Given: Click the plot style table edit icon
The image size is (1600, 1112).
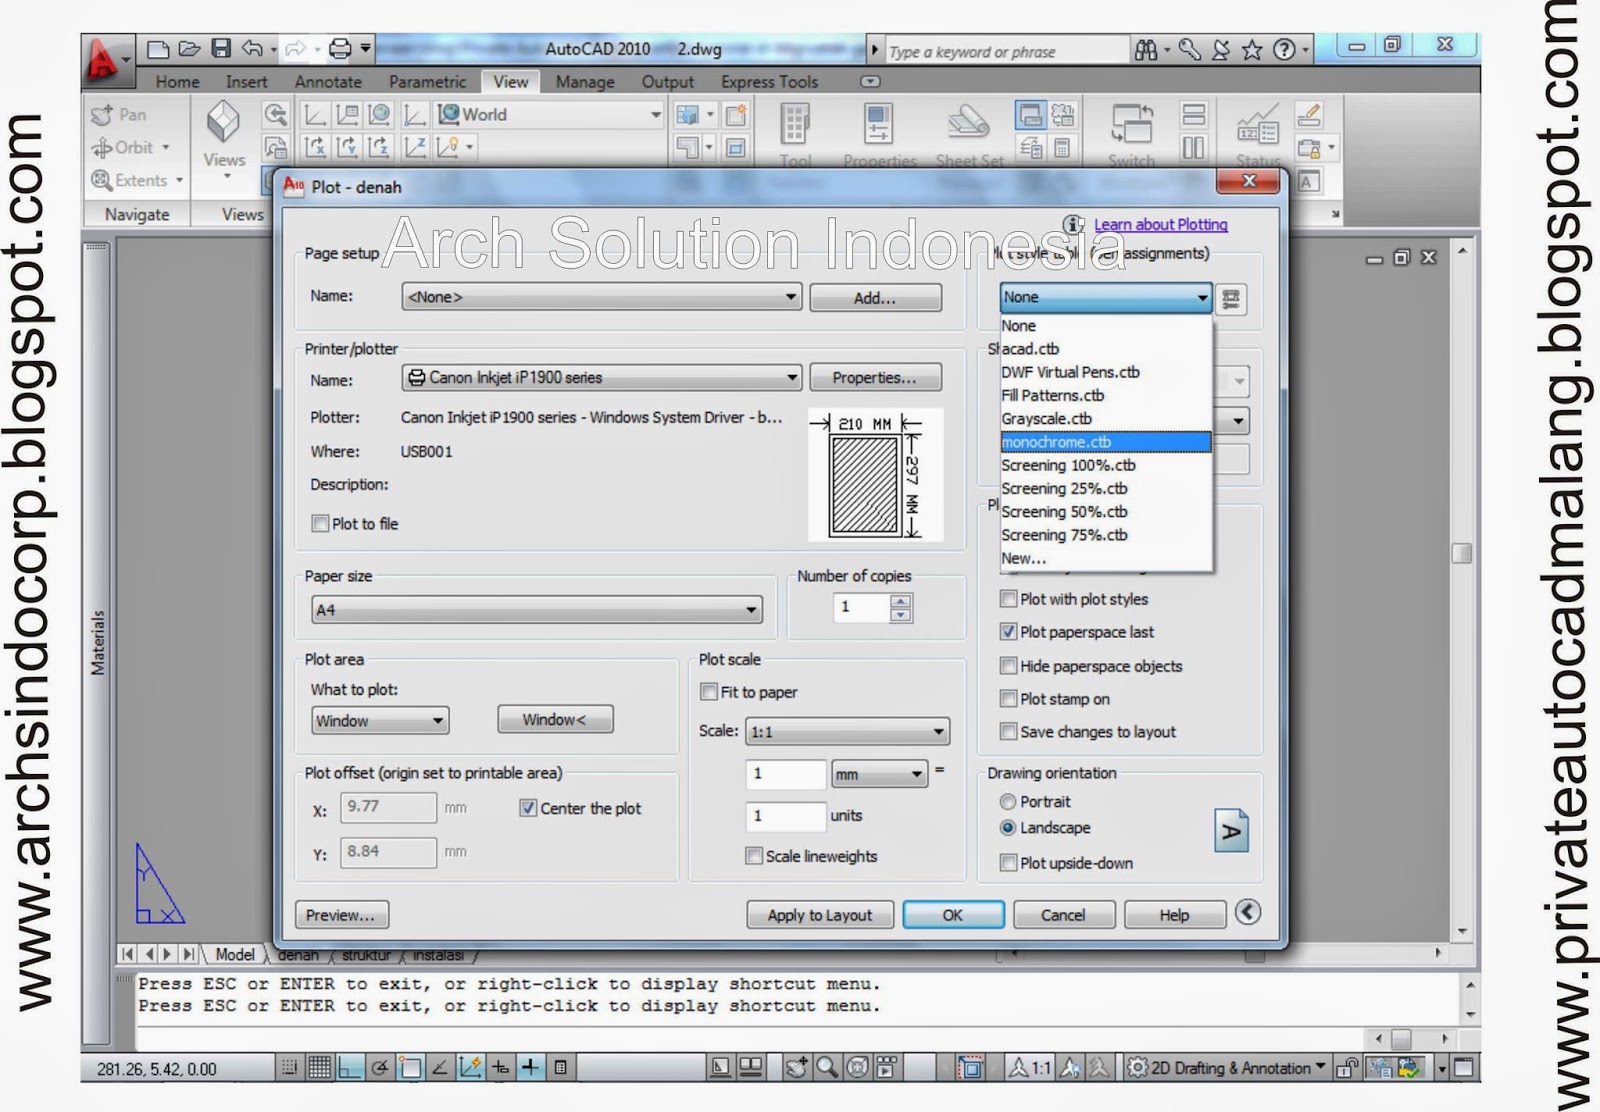Looking at the screenshot, I should coord(1231,298).
